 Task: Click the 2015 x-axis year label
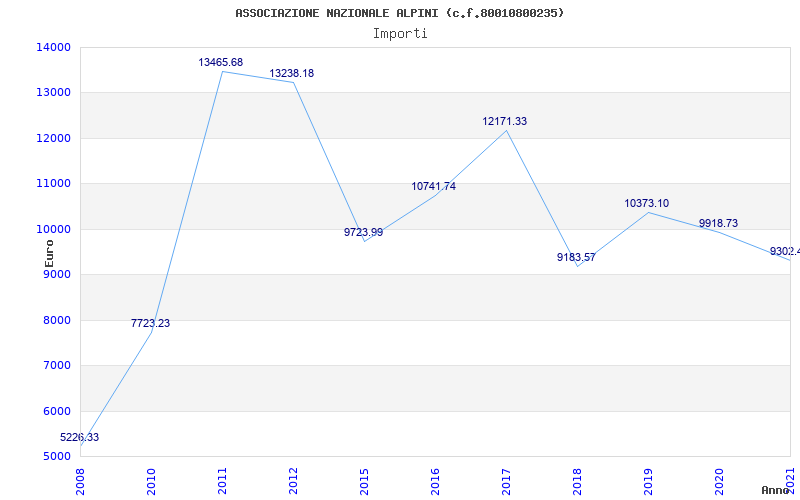(364, 482)
